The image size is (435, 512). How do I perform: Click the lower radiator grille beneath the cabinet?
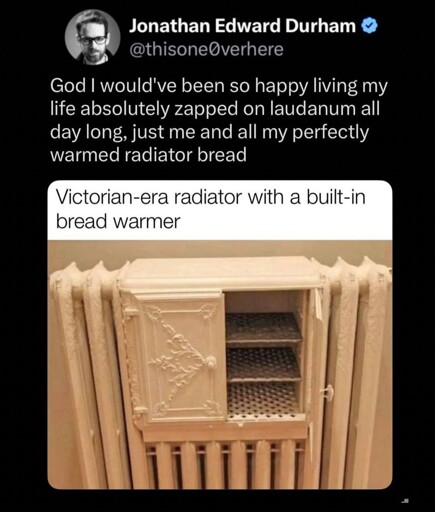coord(225,463)
